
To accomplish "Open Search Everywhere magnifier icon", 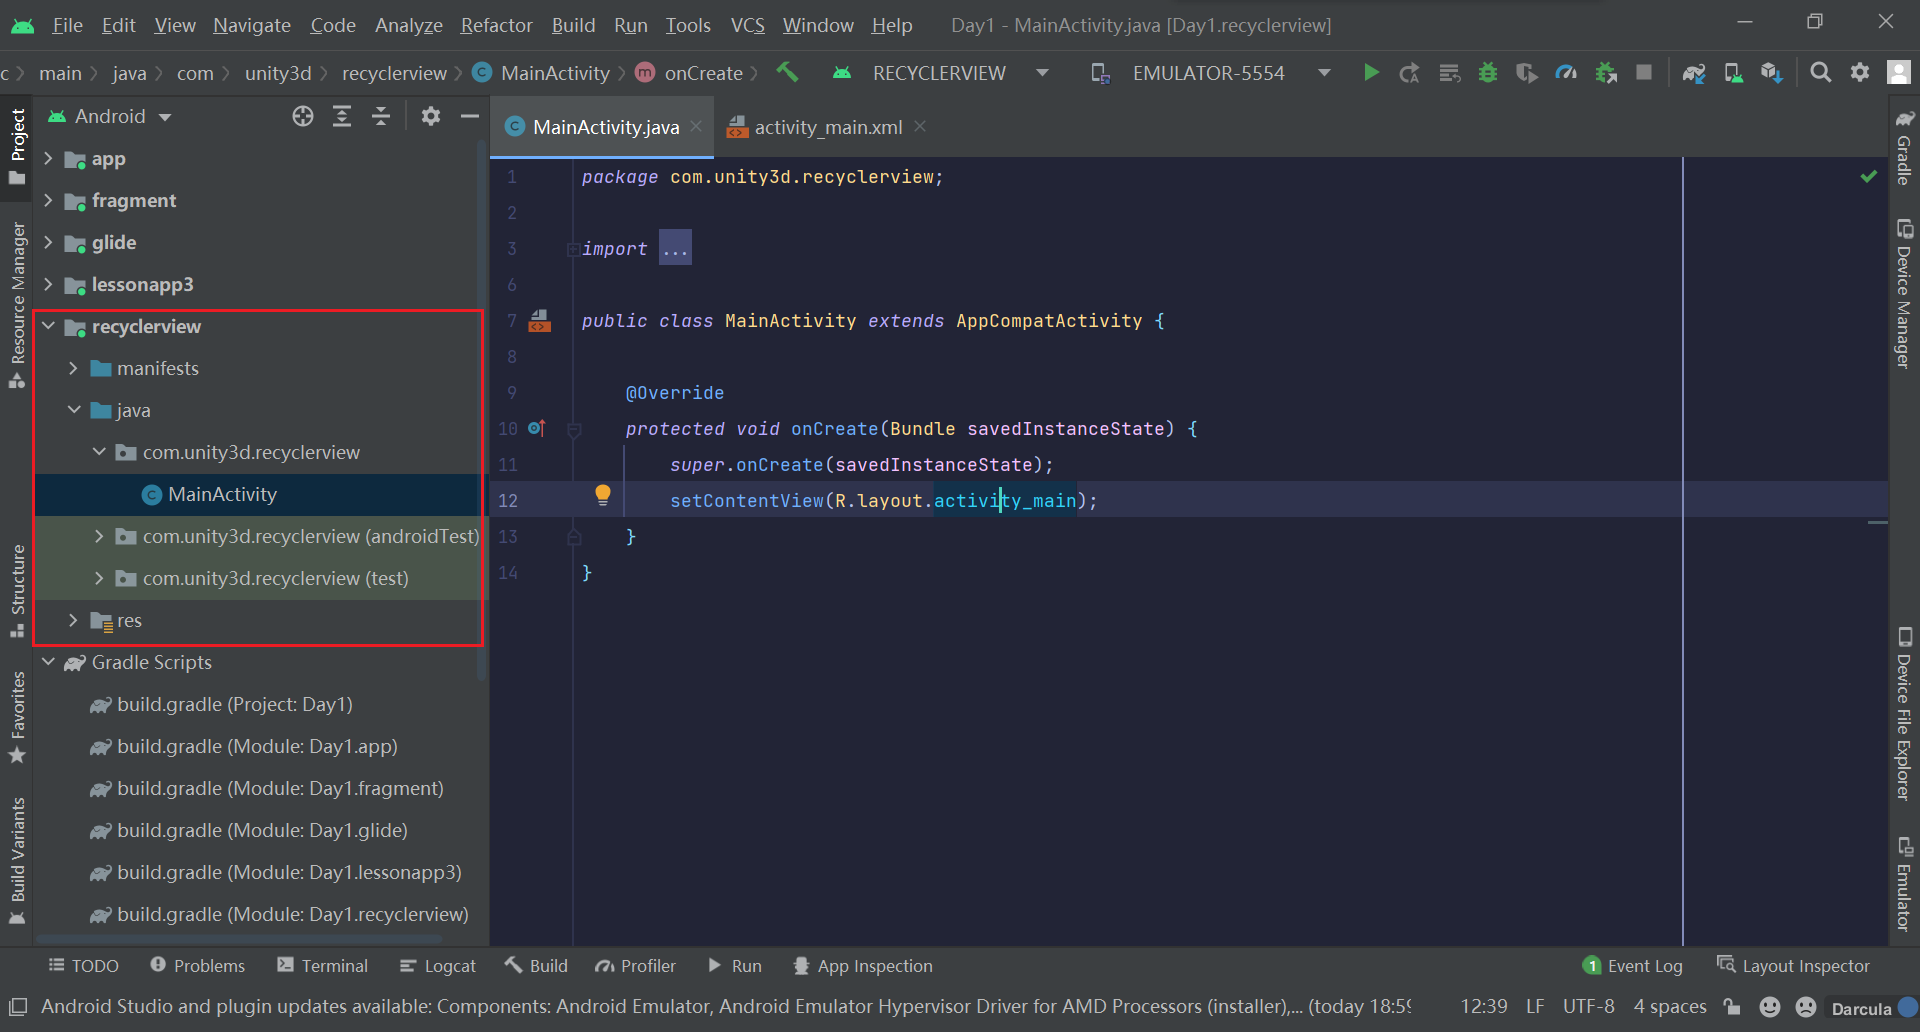I will point(1820,73).
